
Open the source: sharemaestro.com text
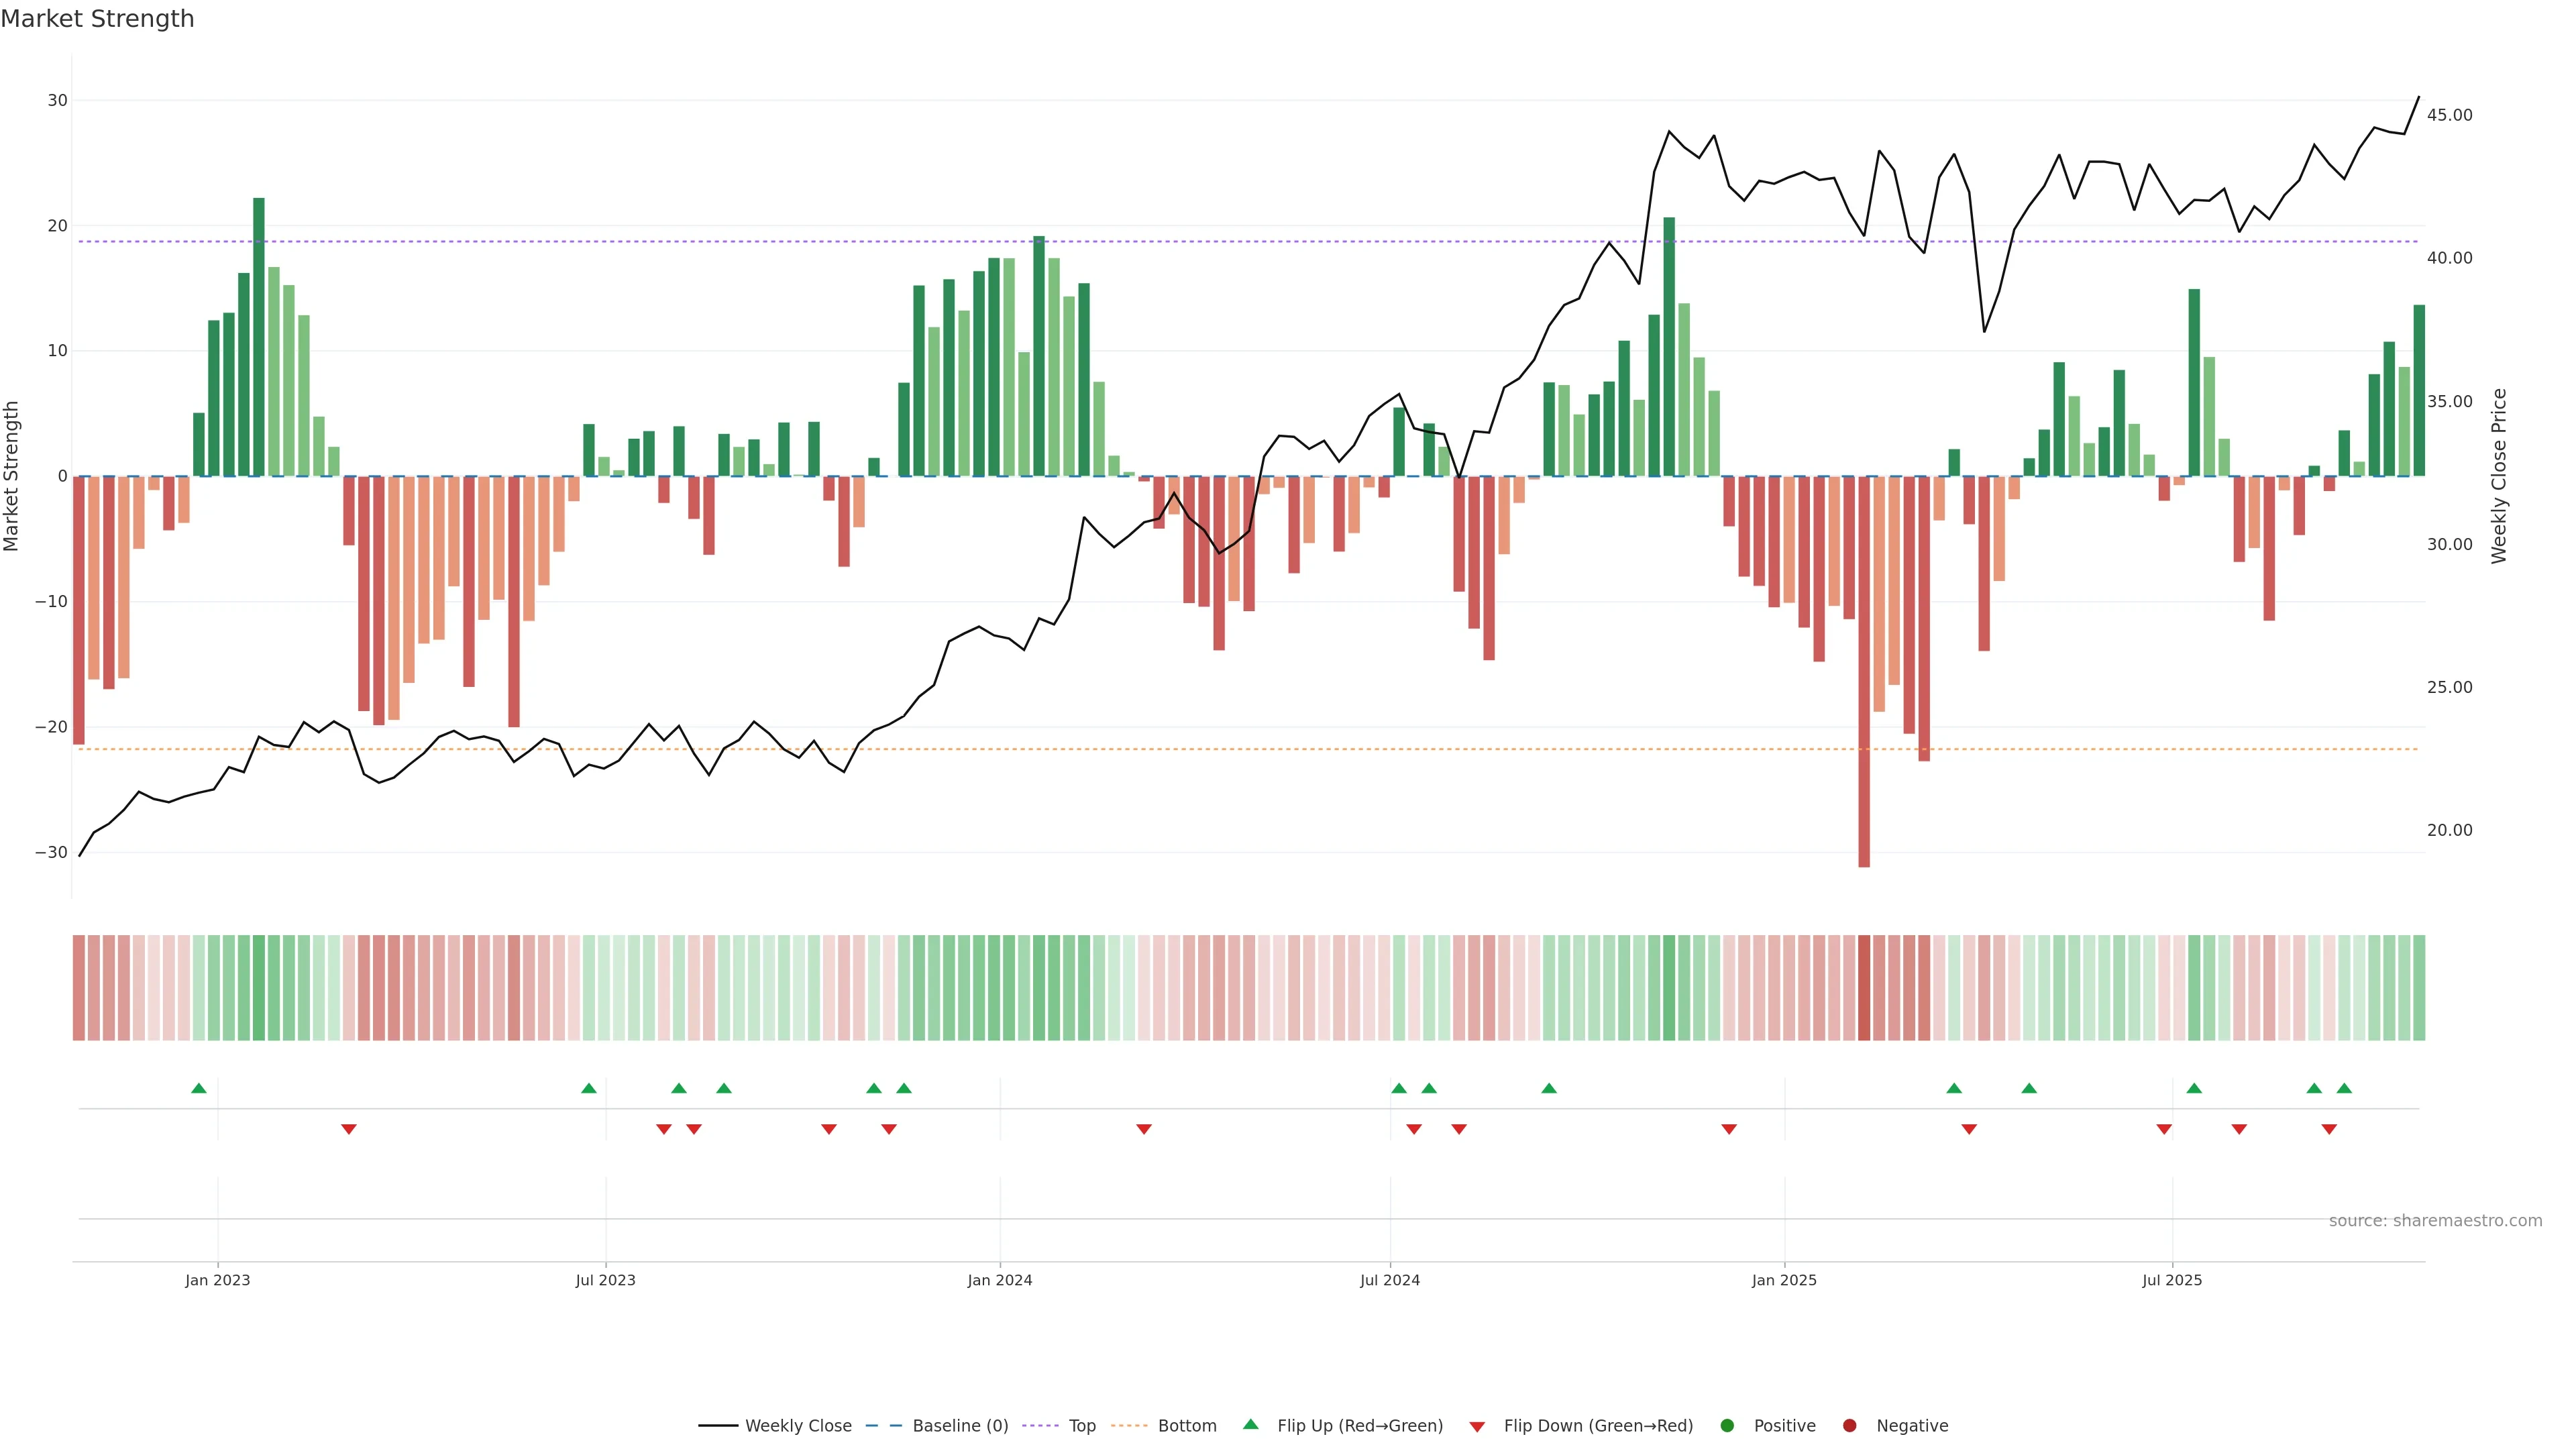[x=2435, y=1220]
